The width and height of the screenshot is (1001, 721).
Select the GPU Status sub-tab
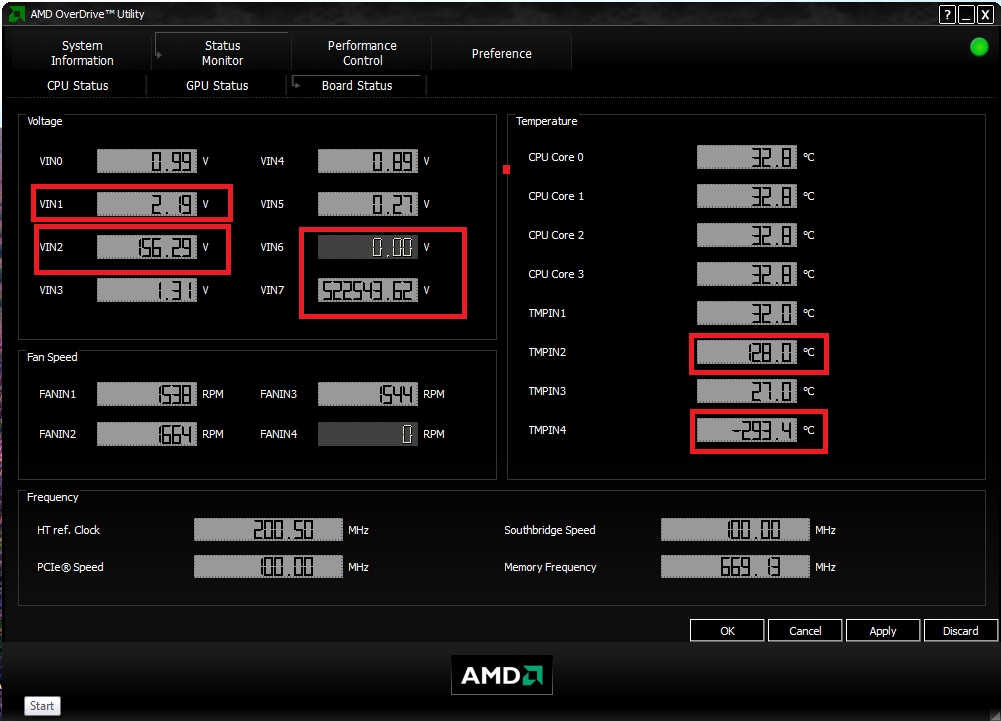(x=217, y=86)
